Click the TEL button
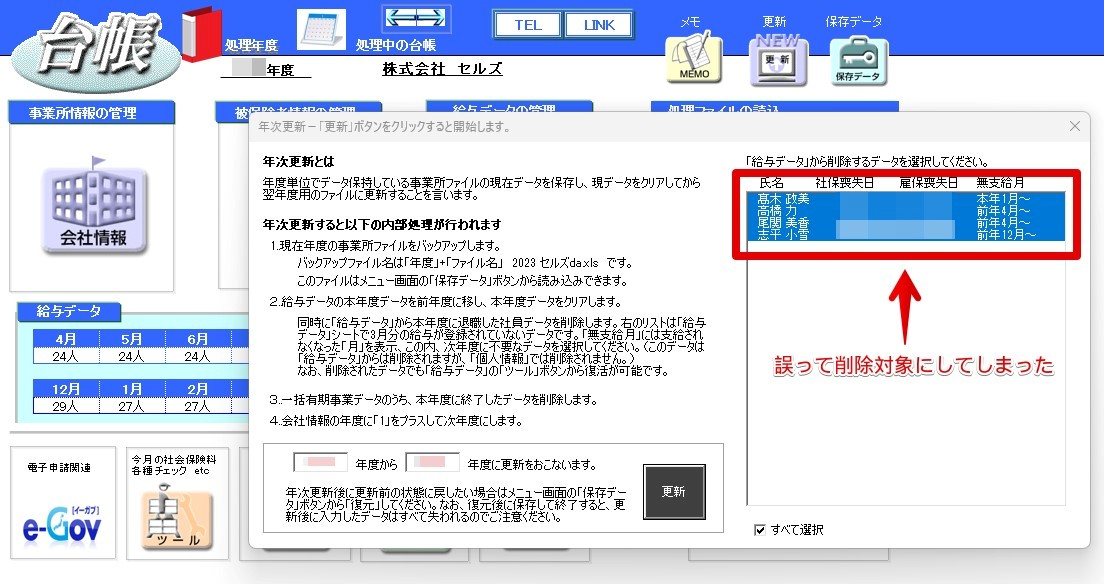1104x584 pixels. click(527, 25)
